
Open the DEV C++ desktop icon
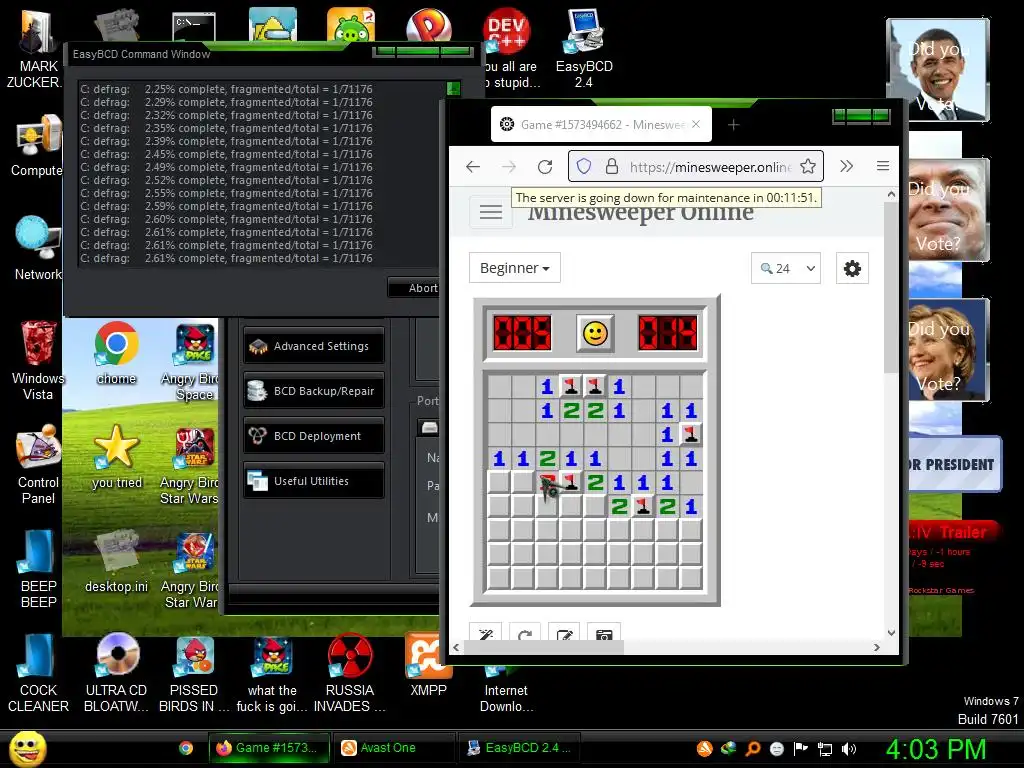click(507, 31)
